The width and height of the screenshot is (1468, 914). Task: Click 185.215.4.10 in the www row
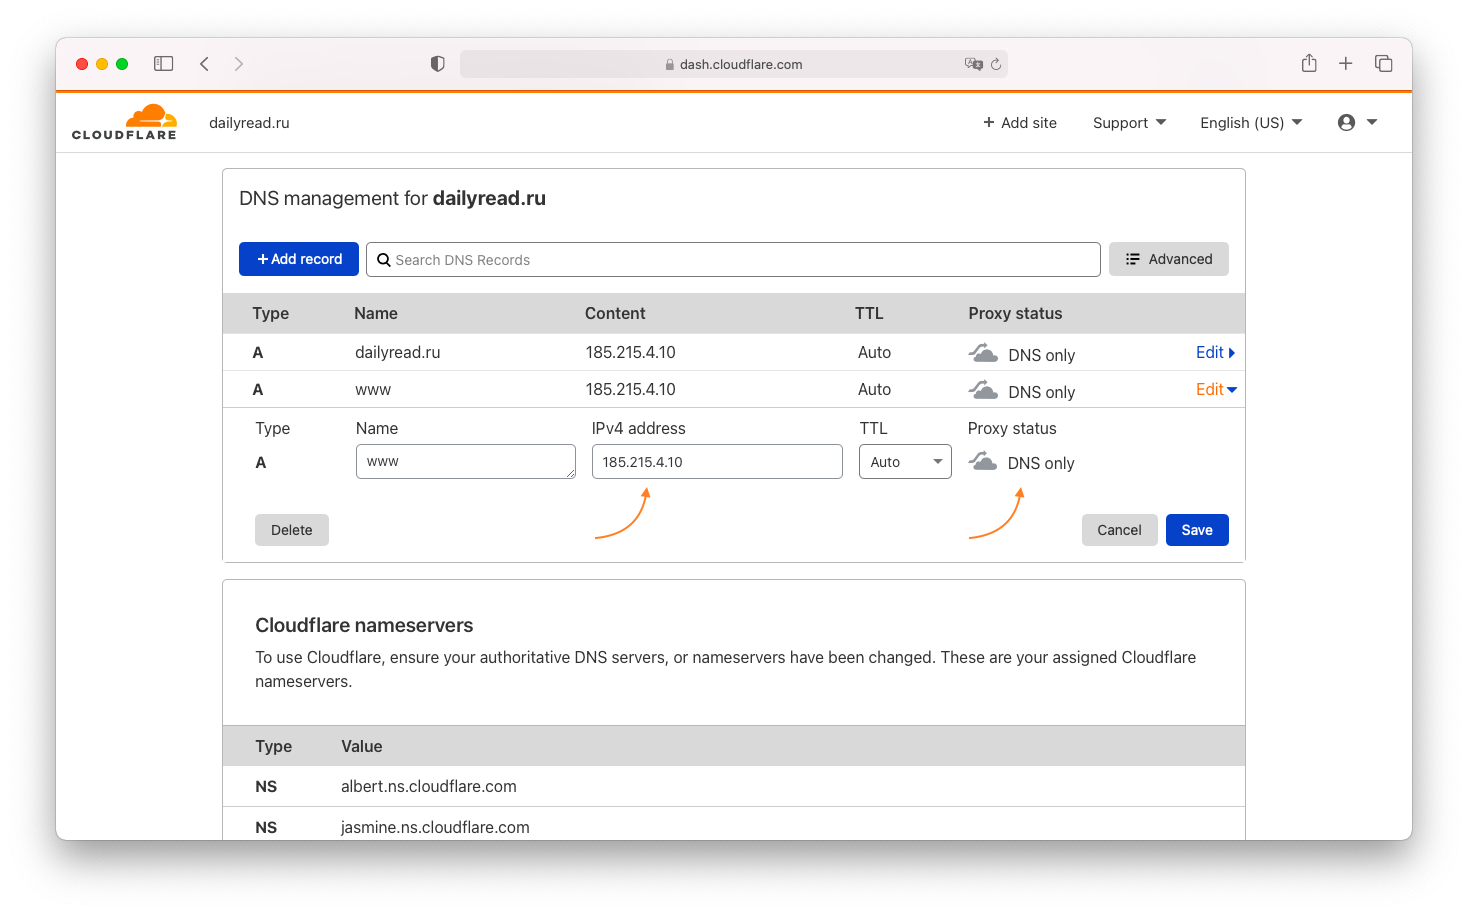click(x=631, y=389)
